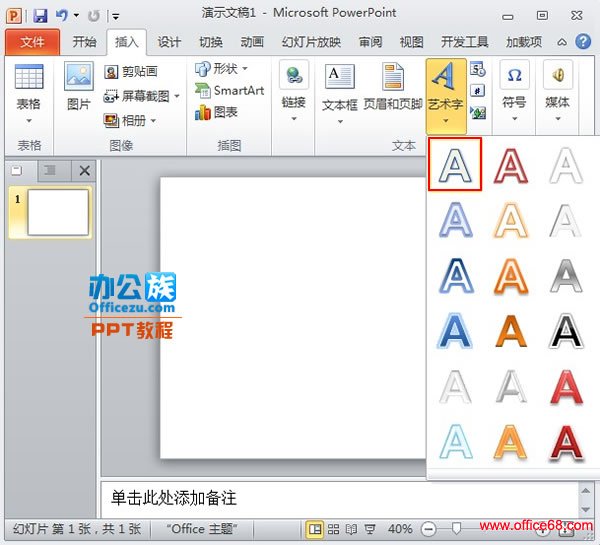Screen dimensions: 600x545
Task: Choose the light blue beveled WordArt style in second row
Action: 455,220
